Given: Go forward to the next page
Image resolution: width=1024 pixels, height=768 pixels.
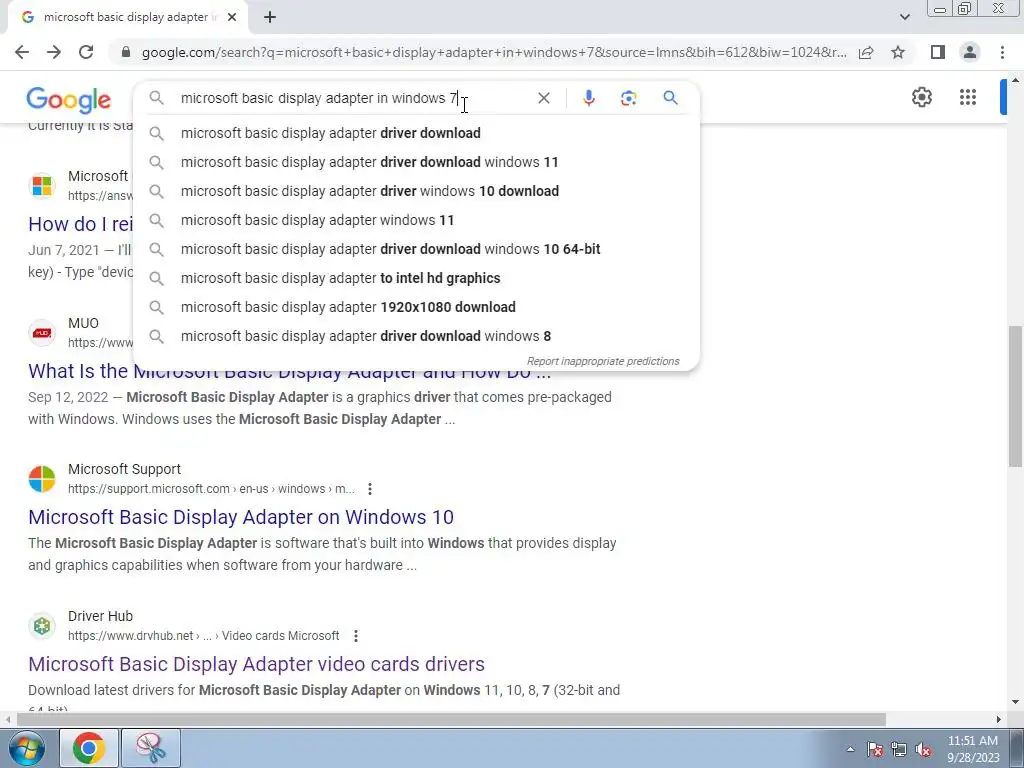Looking at the screenshot, I should coord(54,52).
